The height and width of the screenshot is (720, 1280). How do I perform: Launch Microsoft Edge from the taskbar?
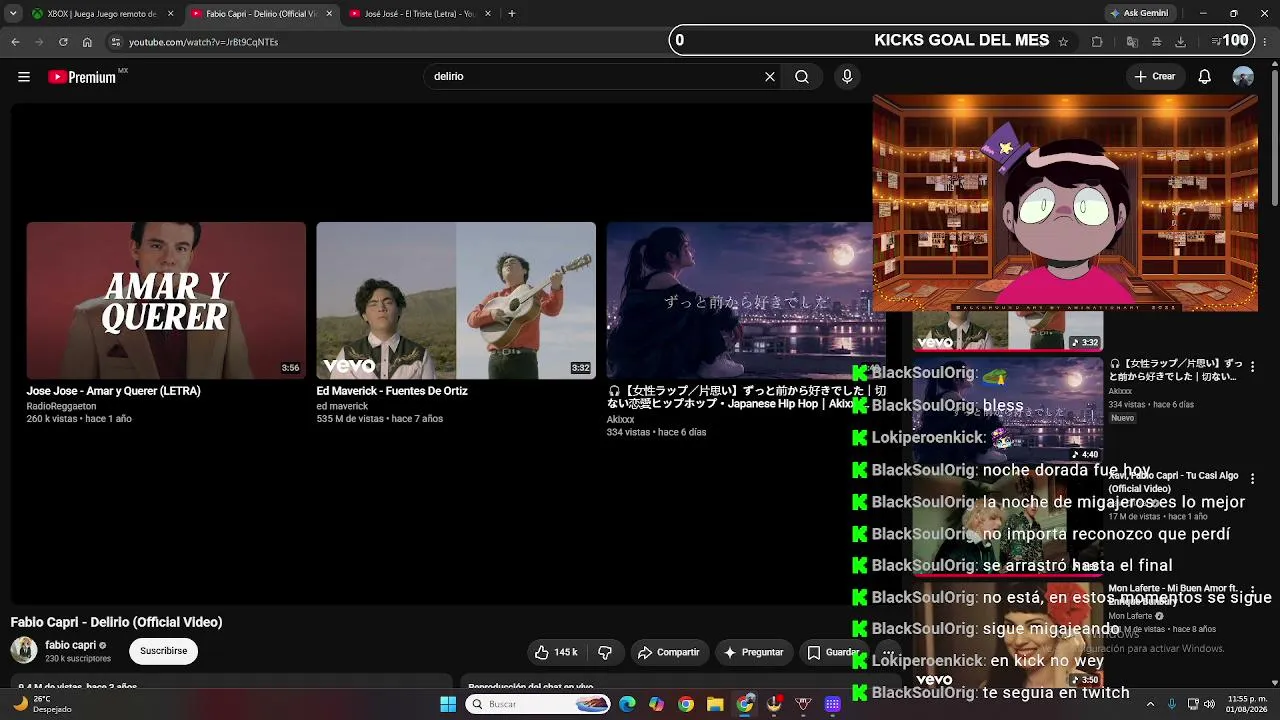627,704
